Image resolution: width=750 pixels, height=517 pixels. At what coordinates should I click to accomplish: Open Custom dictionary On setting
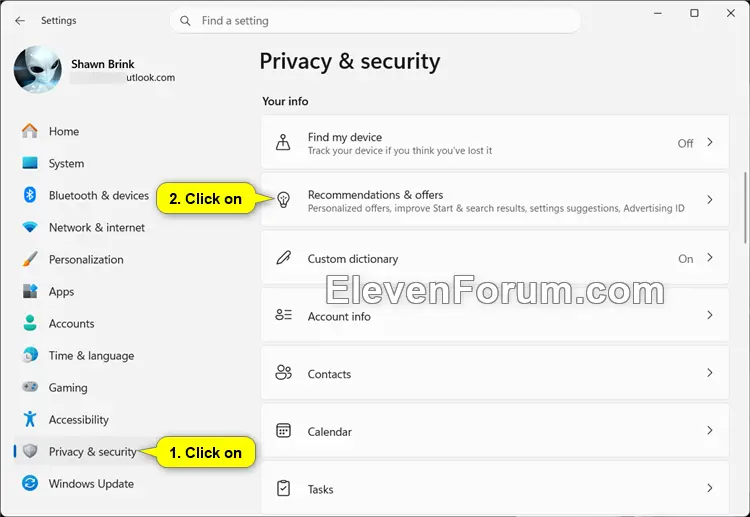pyautogui.click(x=495, y=258)
